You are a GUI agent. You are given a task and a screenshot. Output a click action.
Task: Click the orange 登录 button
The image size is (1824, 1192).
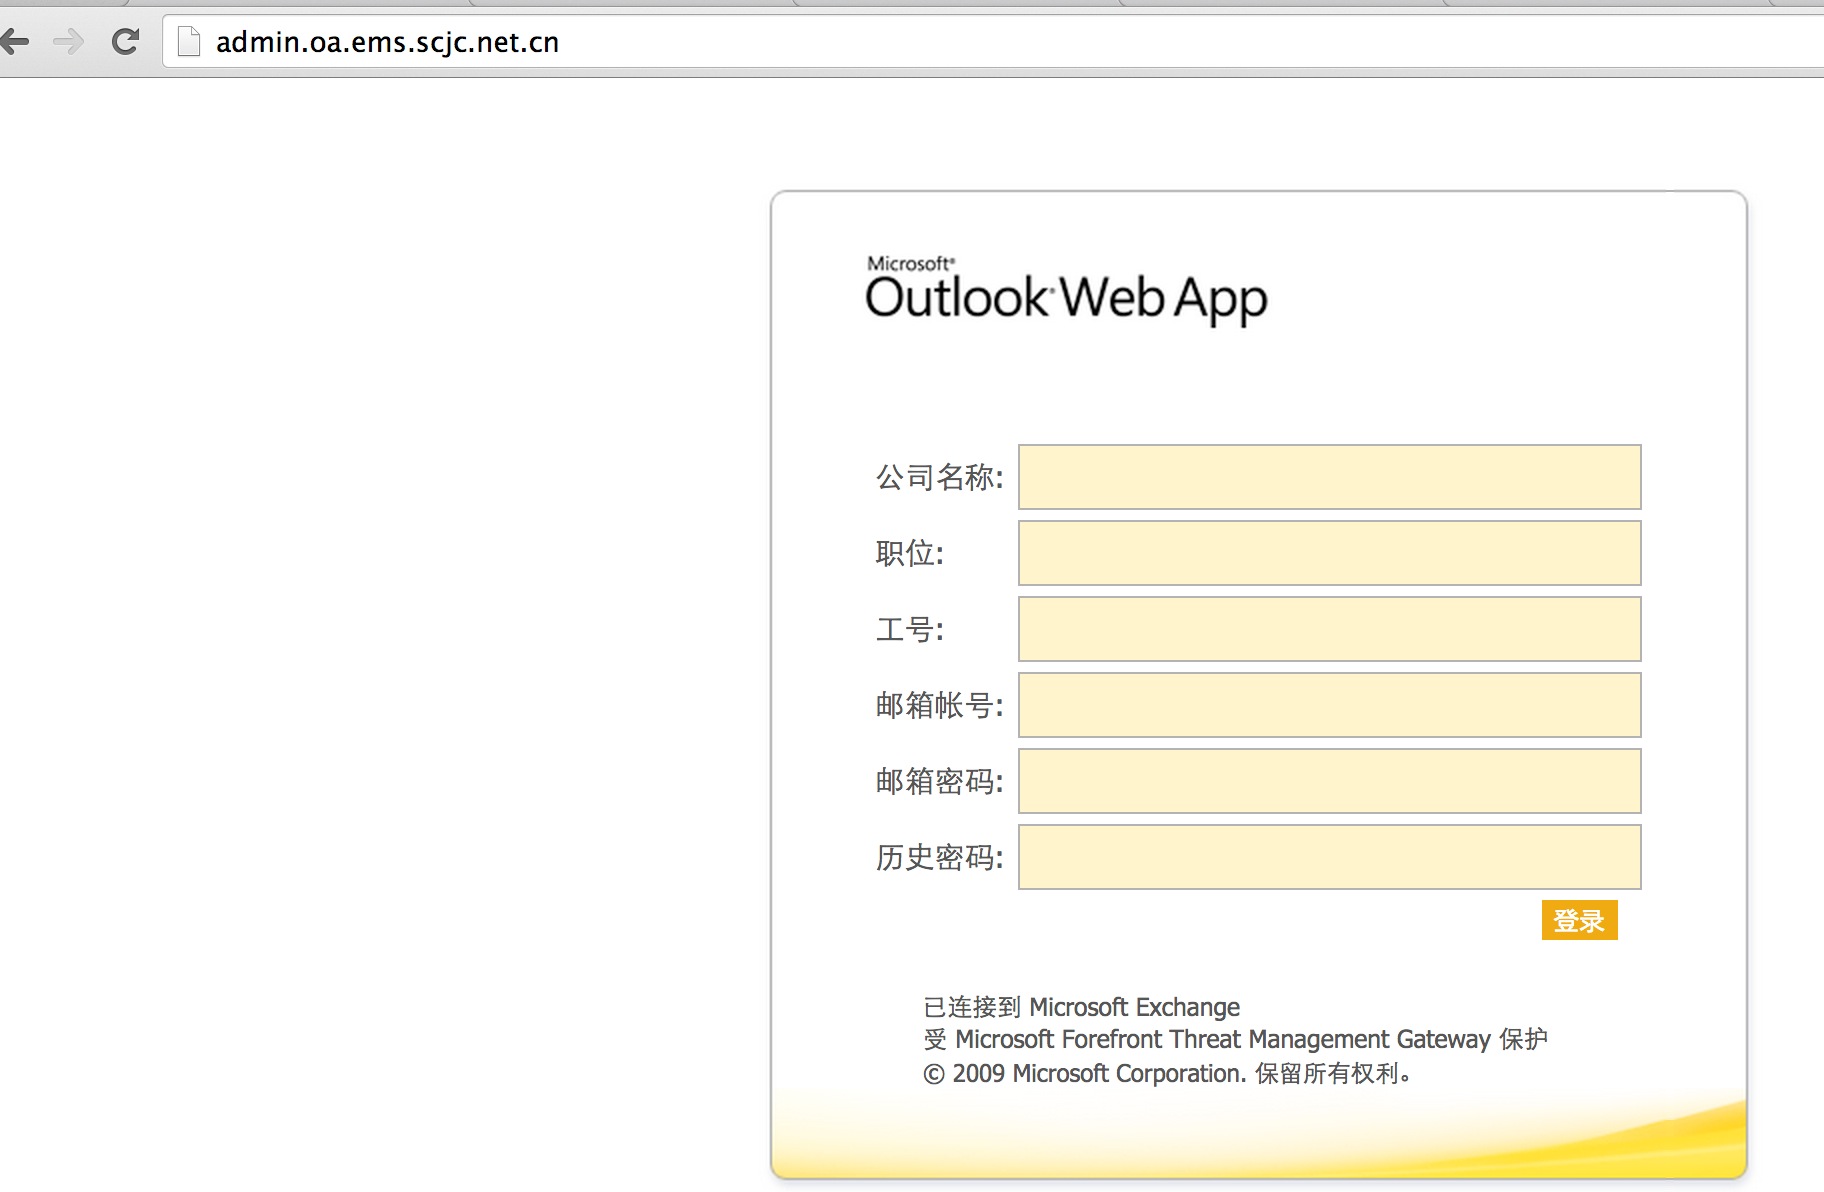click(1579, 920)
